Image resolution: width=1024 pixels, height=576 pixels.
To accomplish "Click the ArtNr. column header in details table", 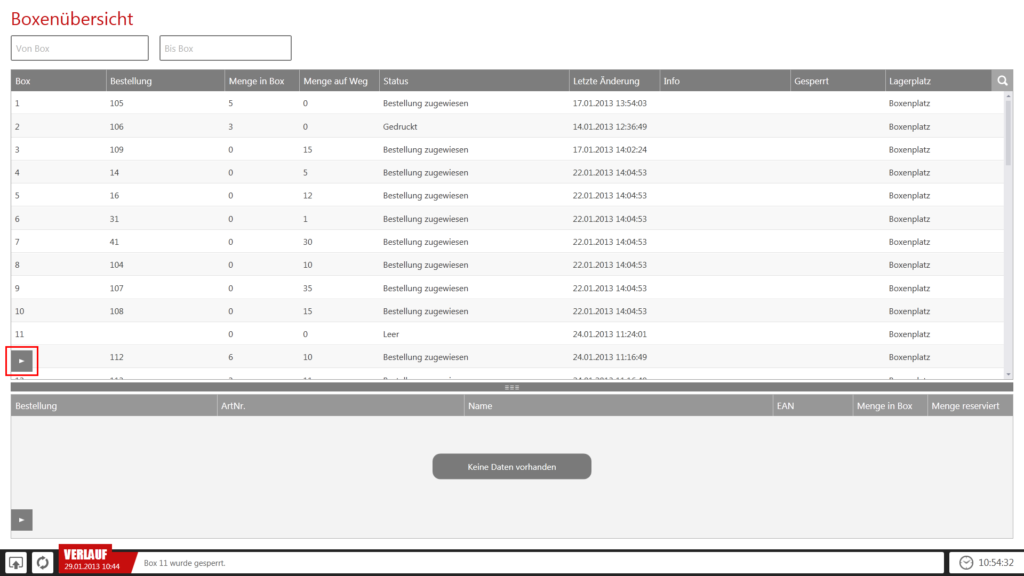I will click(x=339, y=406).
